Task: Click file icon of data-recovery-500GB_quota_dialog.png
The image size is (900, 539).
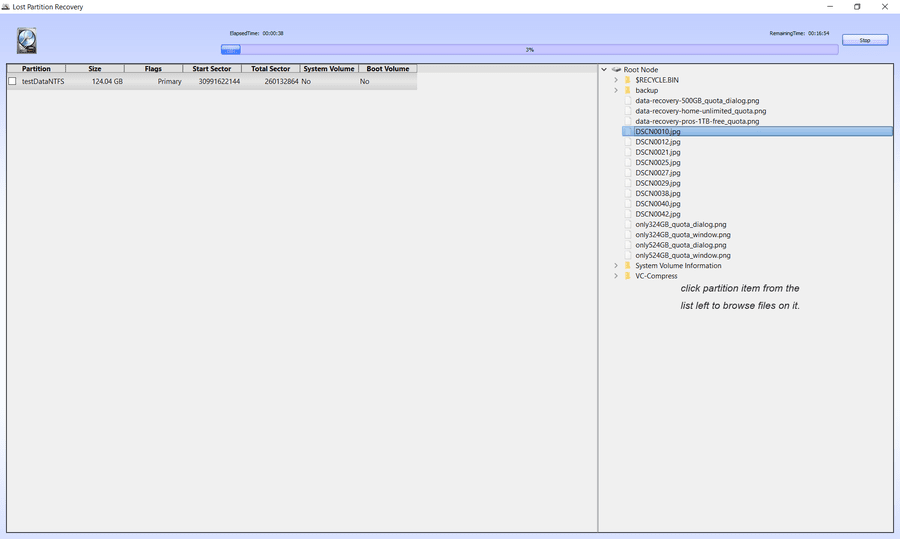Action: (x=628, y=100)
